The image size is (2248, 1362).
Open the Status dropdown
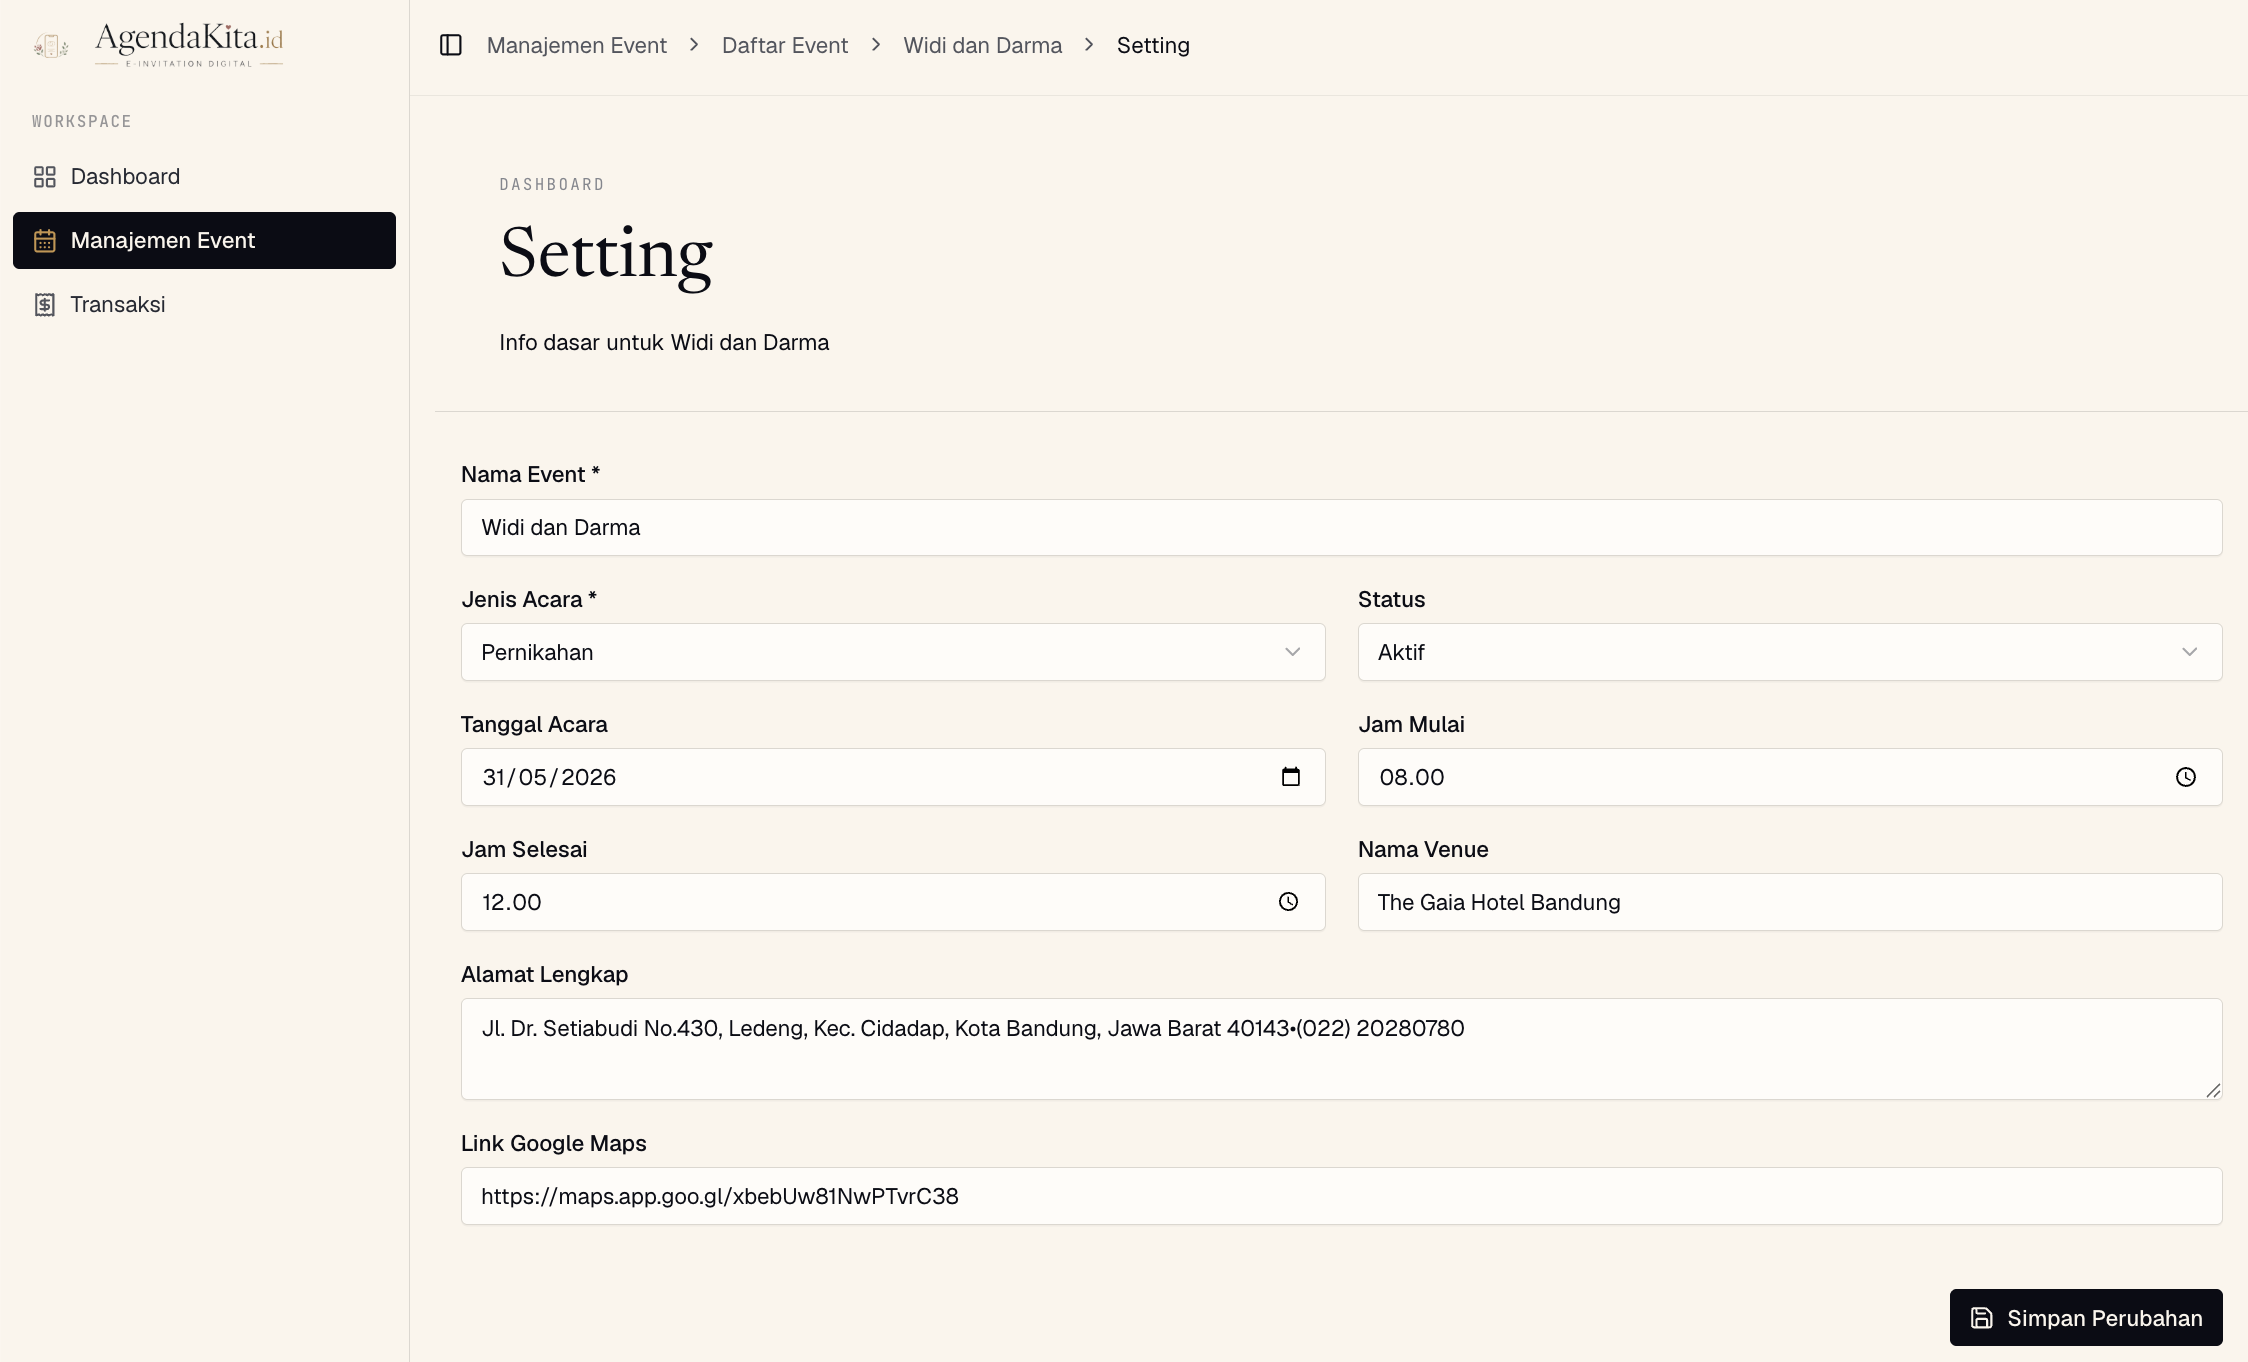[1790, 652]
